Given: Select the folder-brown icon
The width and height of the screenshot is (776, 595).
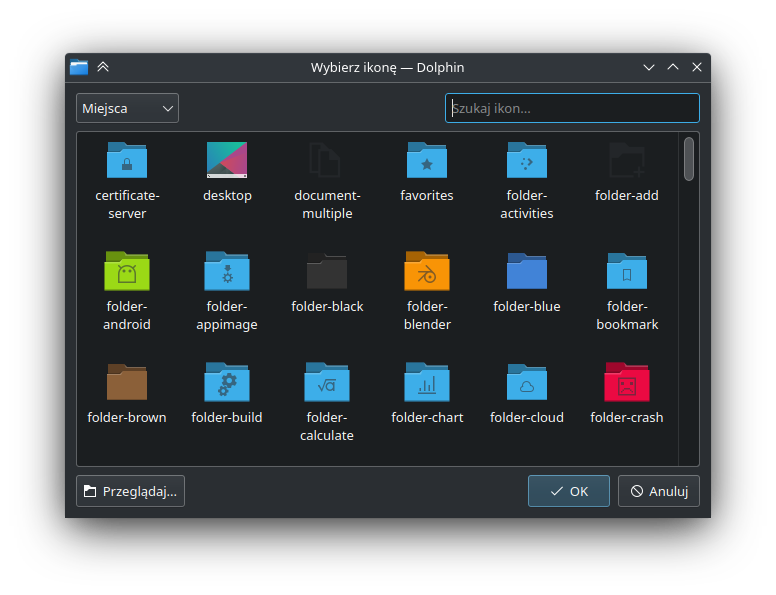Looking at the screenshot, I should coord(127,382).
